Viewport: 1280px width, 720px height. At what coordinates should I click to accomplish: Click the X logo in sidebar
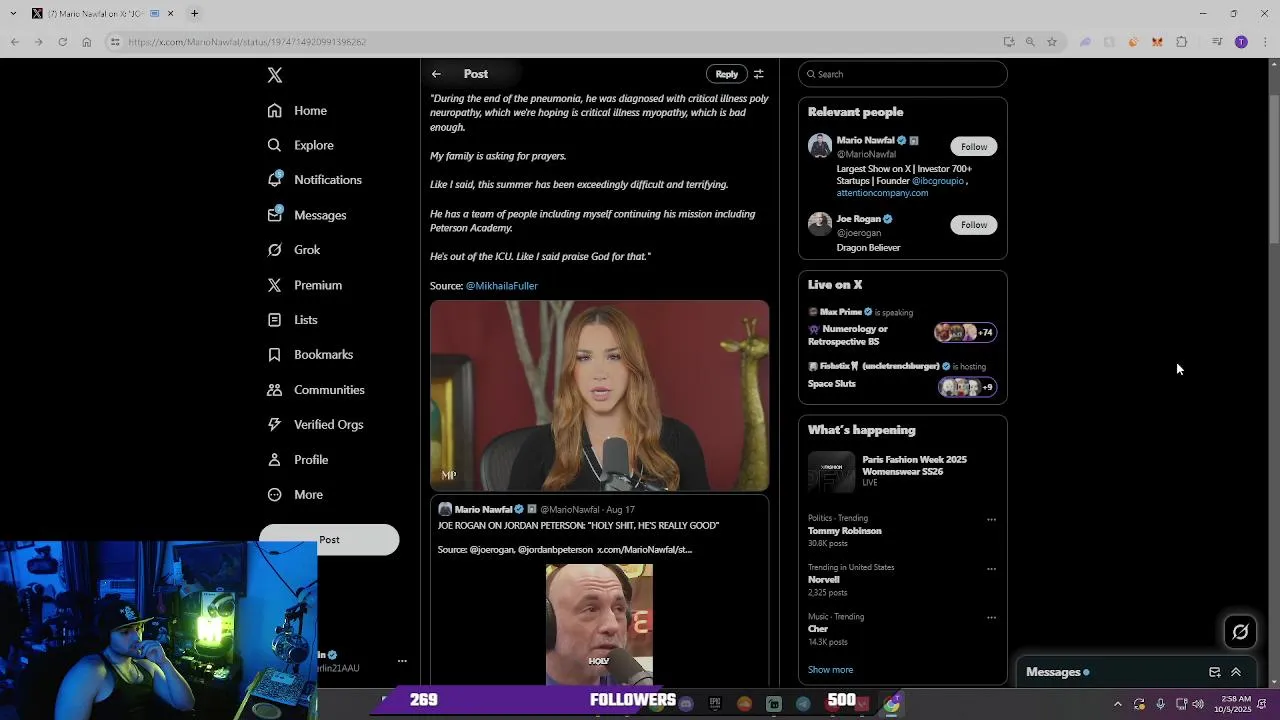(275, 75)
